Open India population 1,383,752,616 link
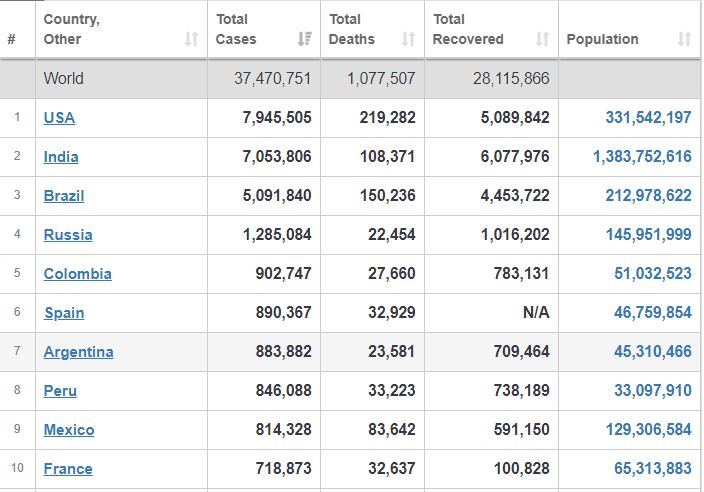The height and width of the screenshot is (492, 704). (x=642, y=157)
